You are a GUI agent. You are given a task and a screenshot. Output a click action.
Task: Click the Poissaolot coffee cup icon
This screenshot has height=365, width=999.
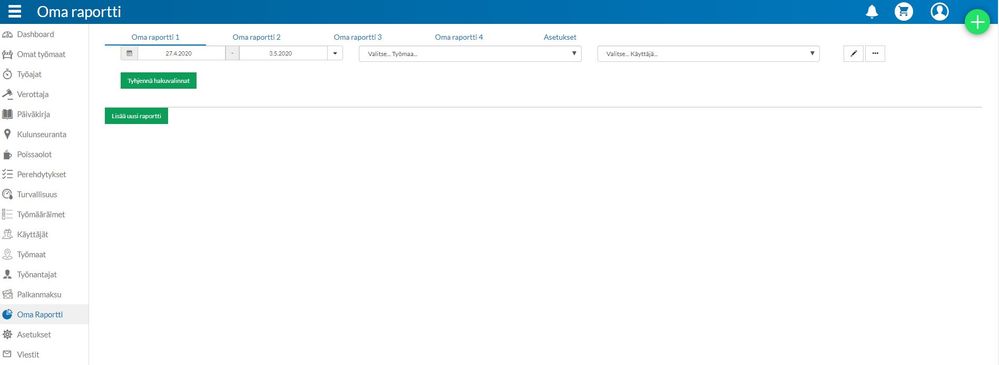click(x=8, y=155)
